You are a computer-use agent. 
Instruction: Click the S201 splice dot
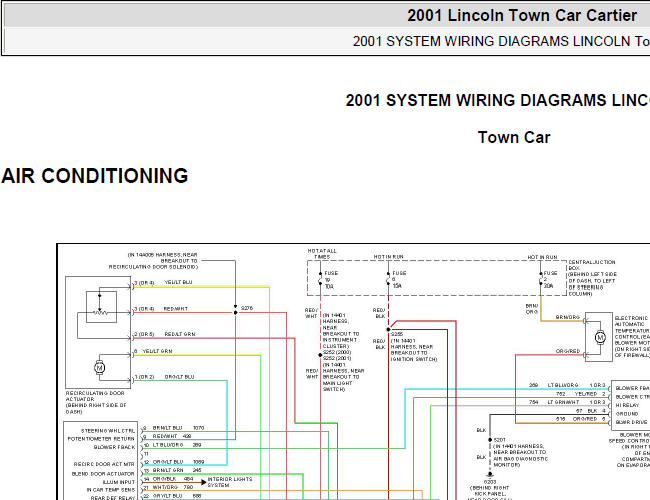(490, 440)
